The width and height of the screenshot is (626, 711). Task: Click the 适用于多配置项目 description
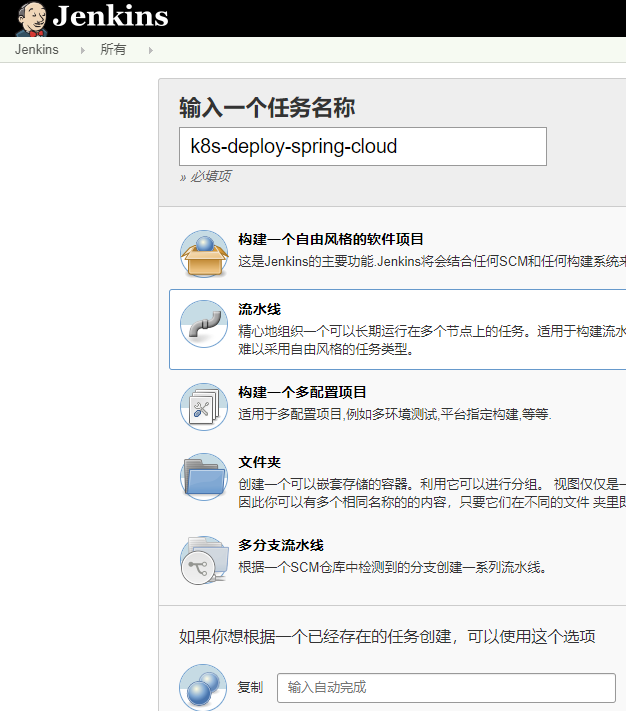395,414
